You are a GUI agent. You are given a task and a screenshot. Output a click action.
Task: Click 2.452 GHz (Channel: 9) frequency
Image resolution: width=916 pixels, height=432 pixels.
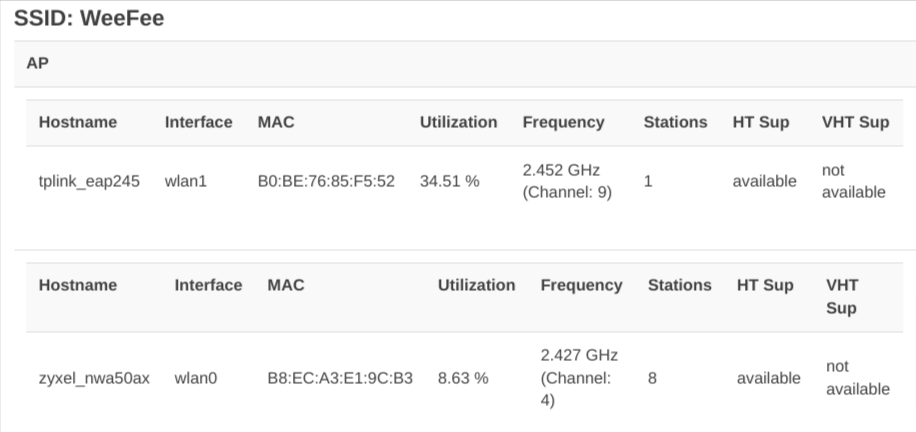click(x=567, y=181)
